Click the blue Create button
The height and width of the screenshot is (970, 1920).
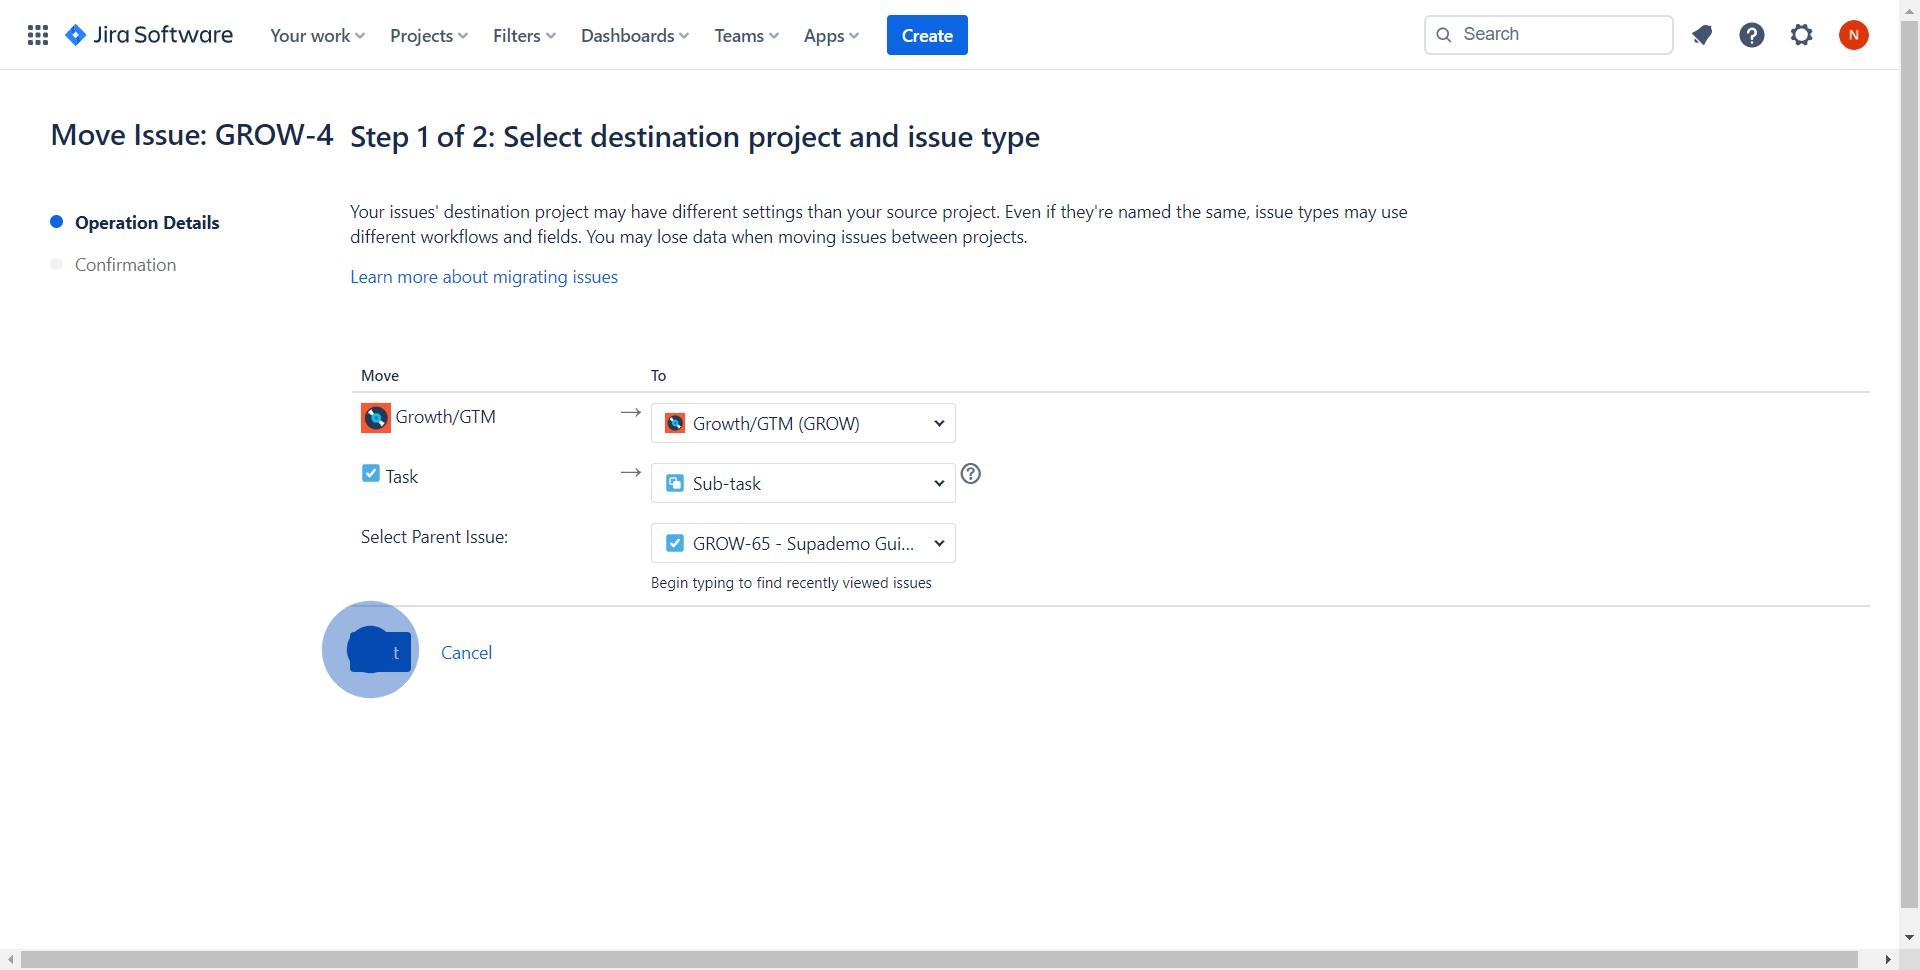(x=926, y=35)
